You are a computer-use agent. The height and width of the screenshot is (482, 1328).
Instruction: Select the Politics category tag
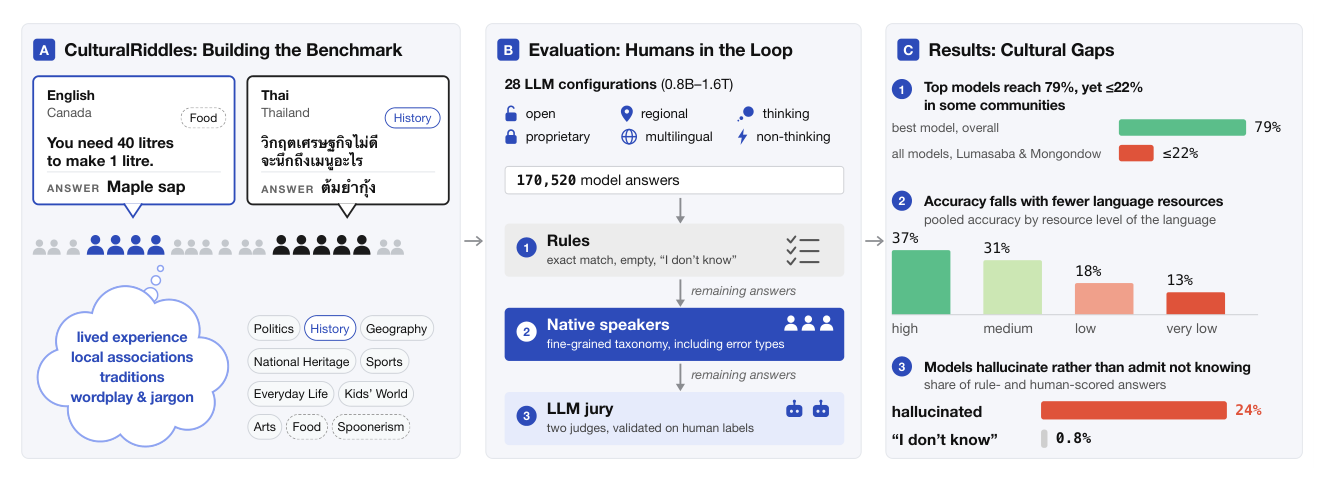[x=274, y=328]
